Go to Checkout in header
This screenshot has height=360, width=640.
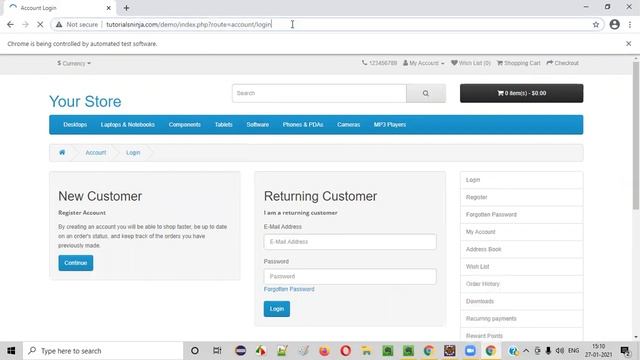point(562,63)
